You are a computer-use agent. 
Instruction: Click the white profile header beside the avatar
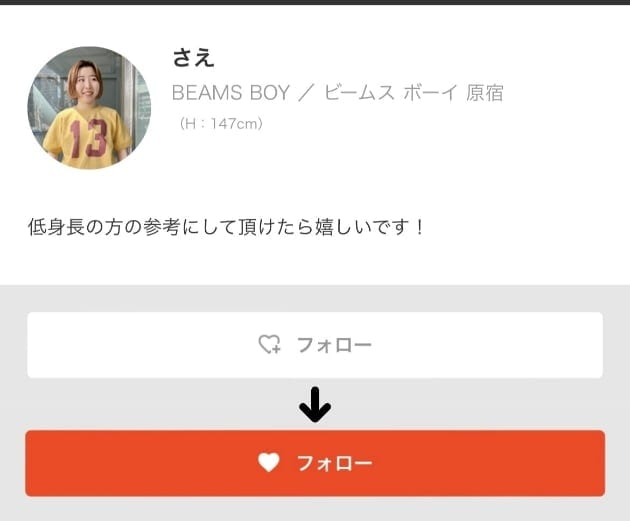402,161
